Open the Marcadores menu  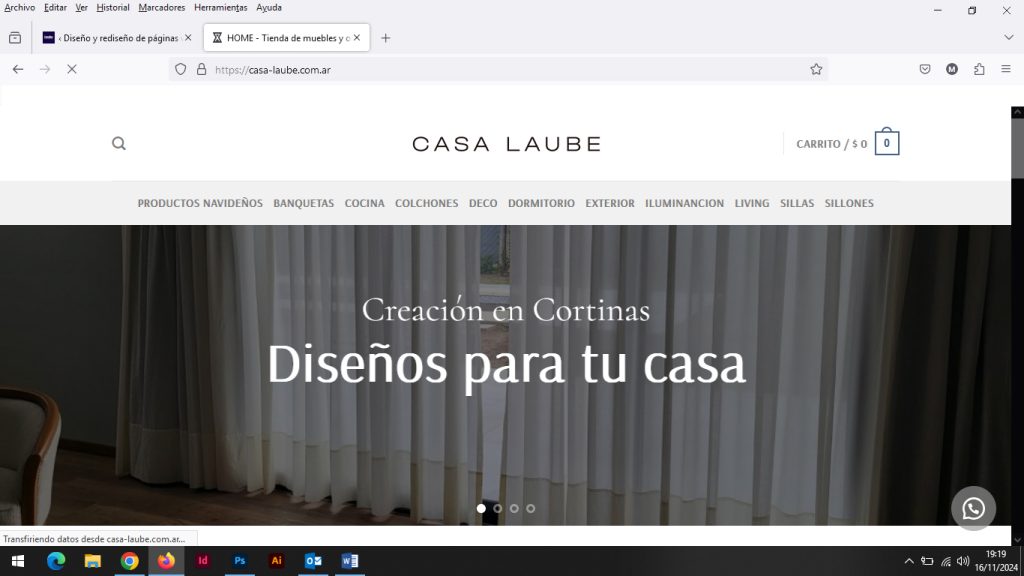coord(161,8)
